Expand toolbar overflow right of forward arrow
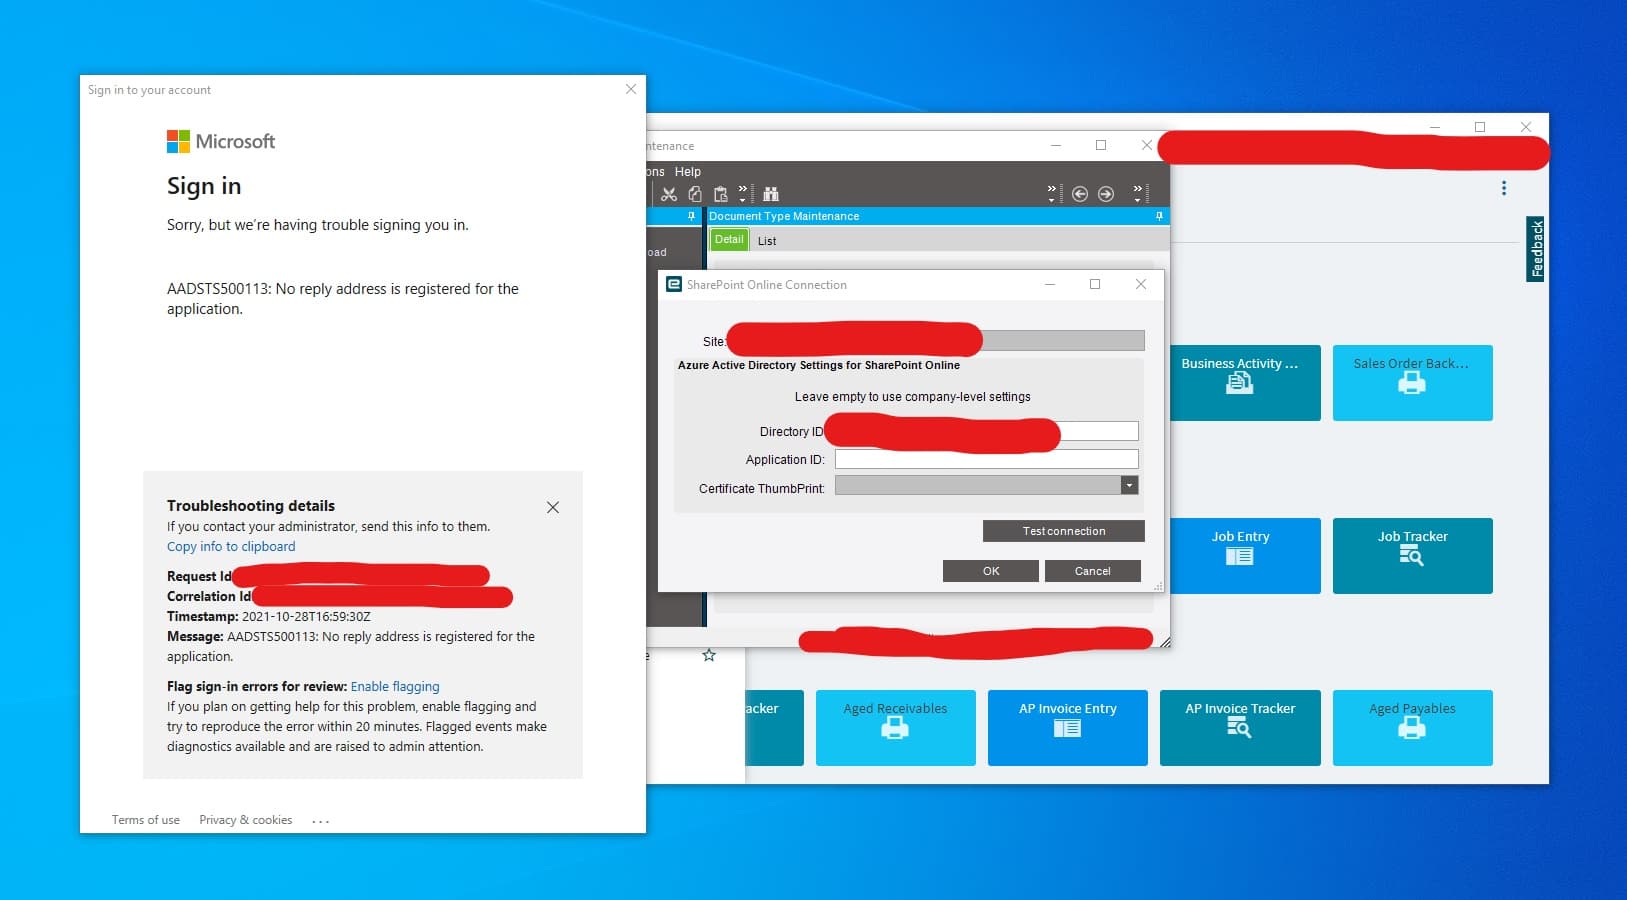This screenshot has height=900, width=1627. 1138,193
